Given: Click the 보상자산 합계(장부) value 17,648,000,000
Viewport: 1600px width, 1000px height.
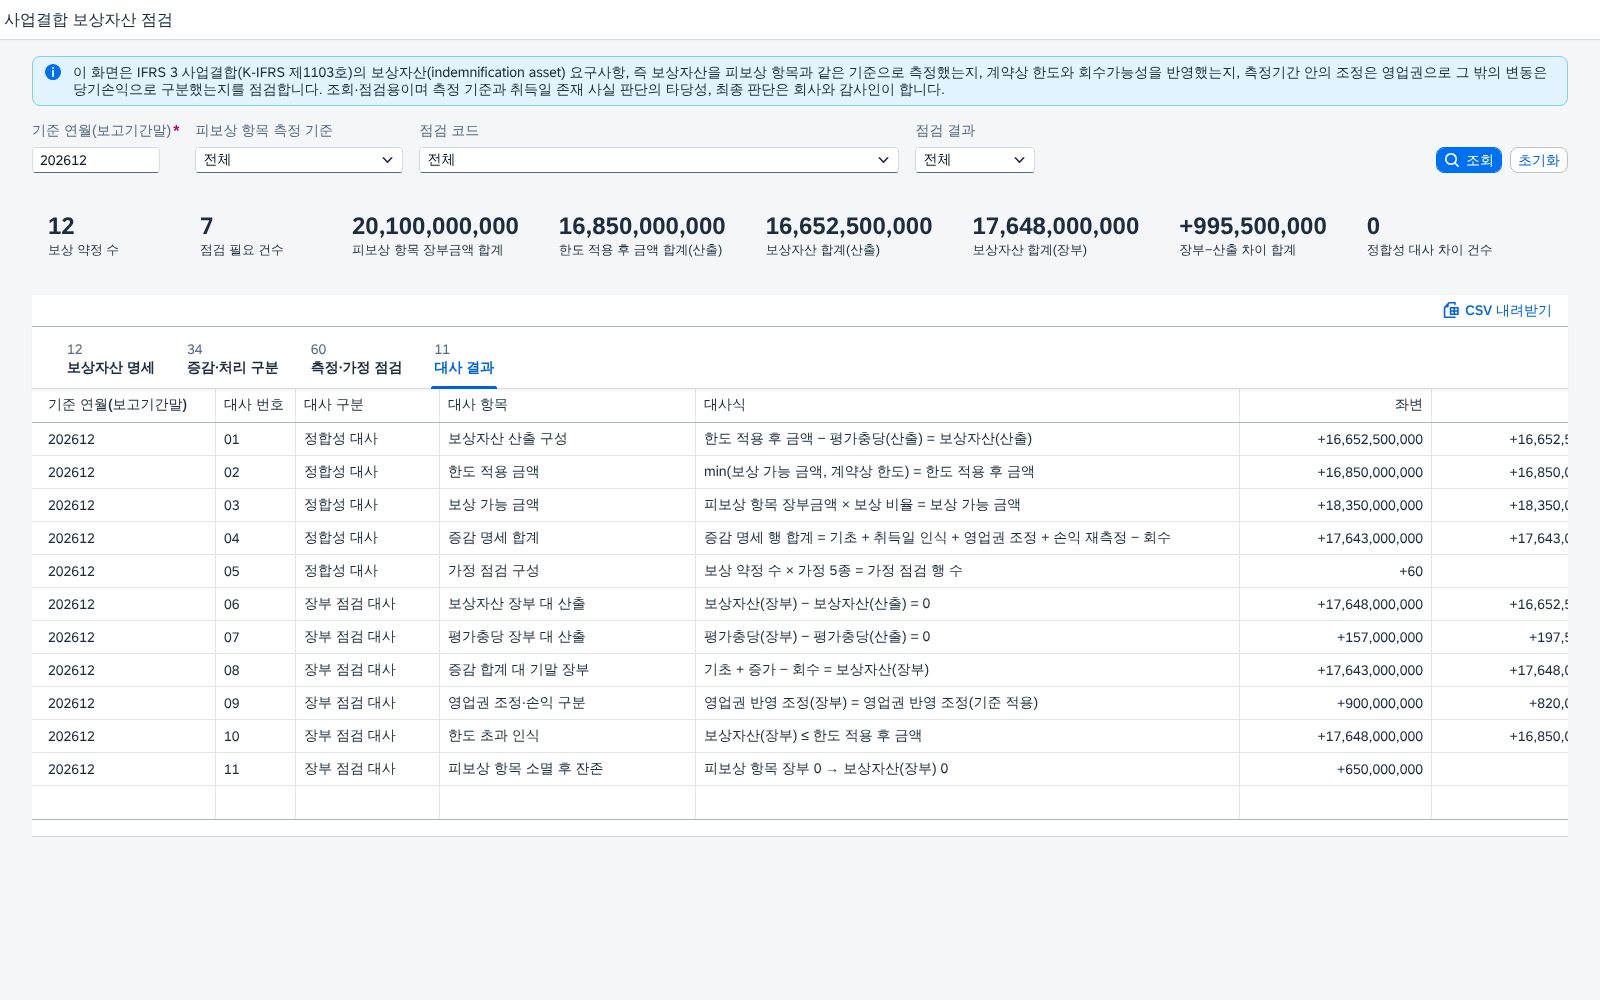Looking at the screenshot, I should tap(1055, 226).
